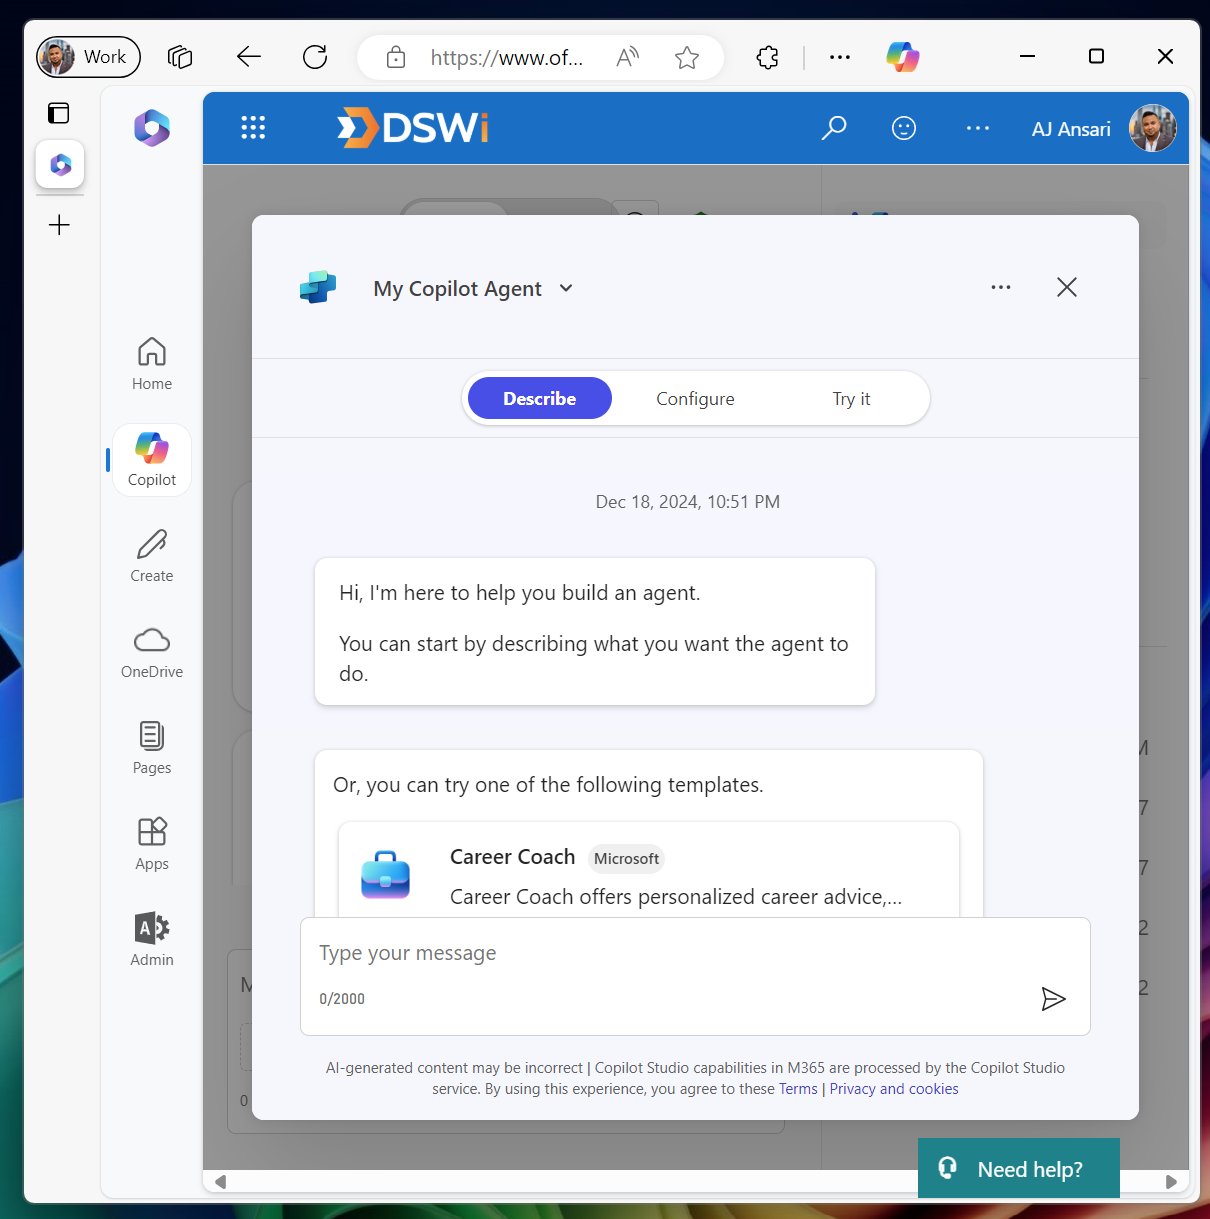Click the Microsoft publisher badge
The width and height of the screenshot is (1210, 1219).
point(626,858)
